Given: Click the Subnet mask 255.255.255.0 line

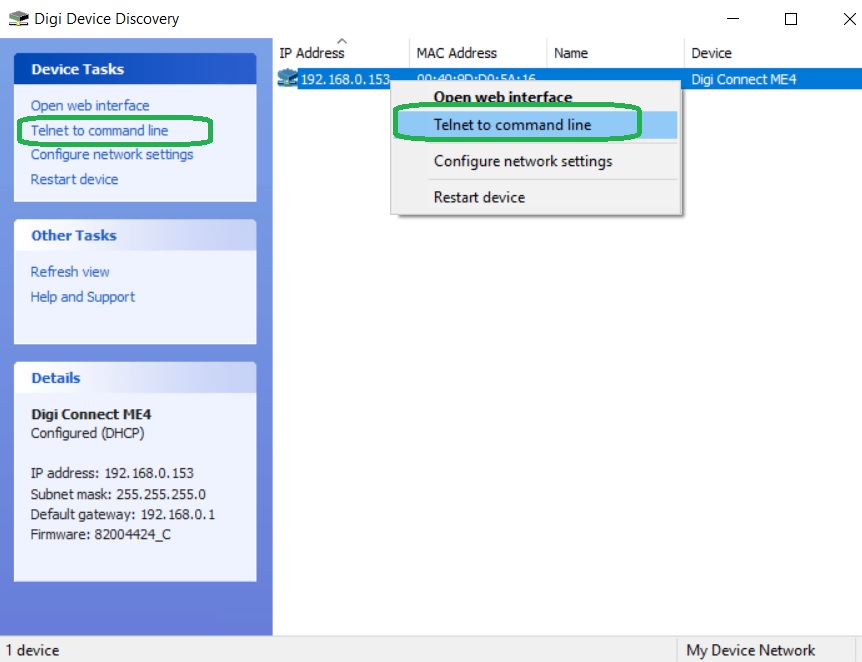Looking at the screenshot, I should tap(118, 494).
